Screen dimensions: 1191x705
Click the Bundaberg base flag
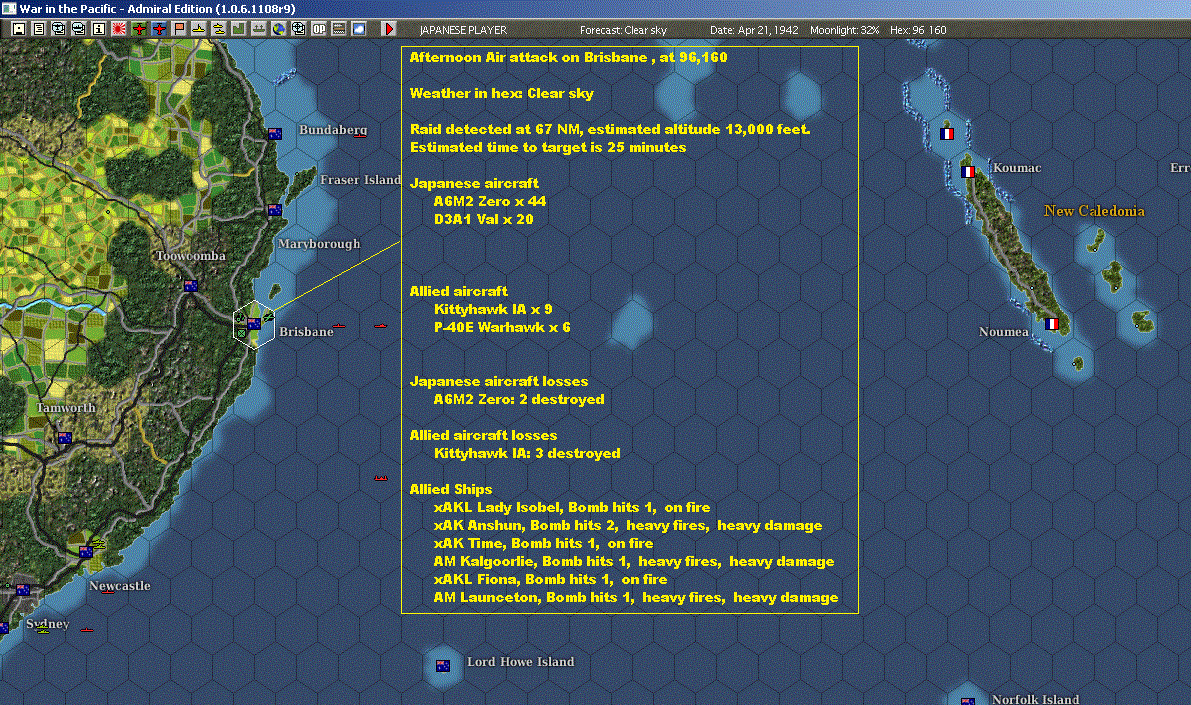(275, 134)
